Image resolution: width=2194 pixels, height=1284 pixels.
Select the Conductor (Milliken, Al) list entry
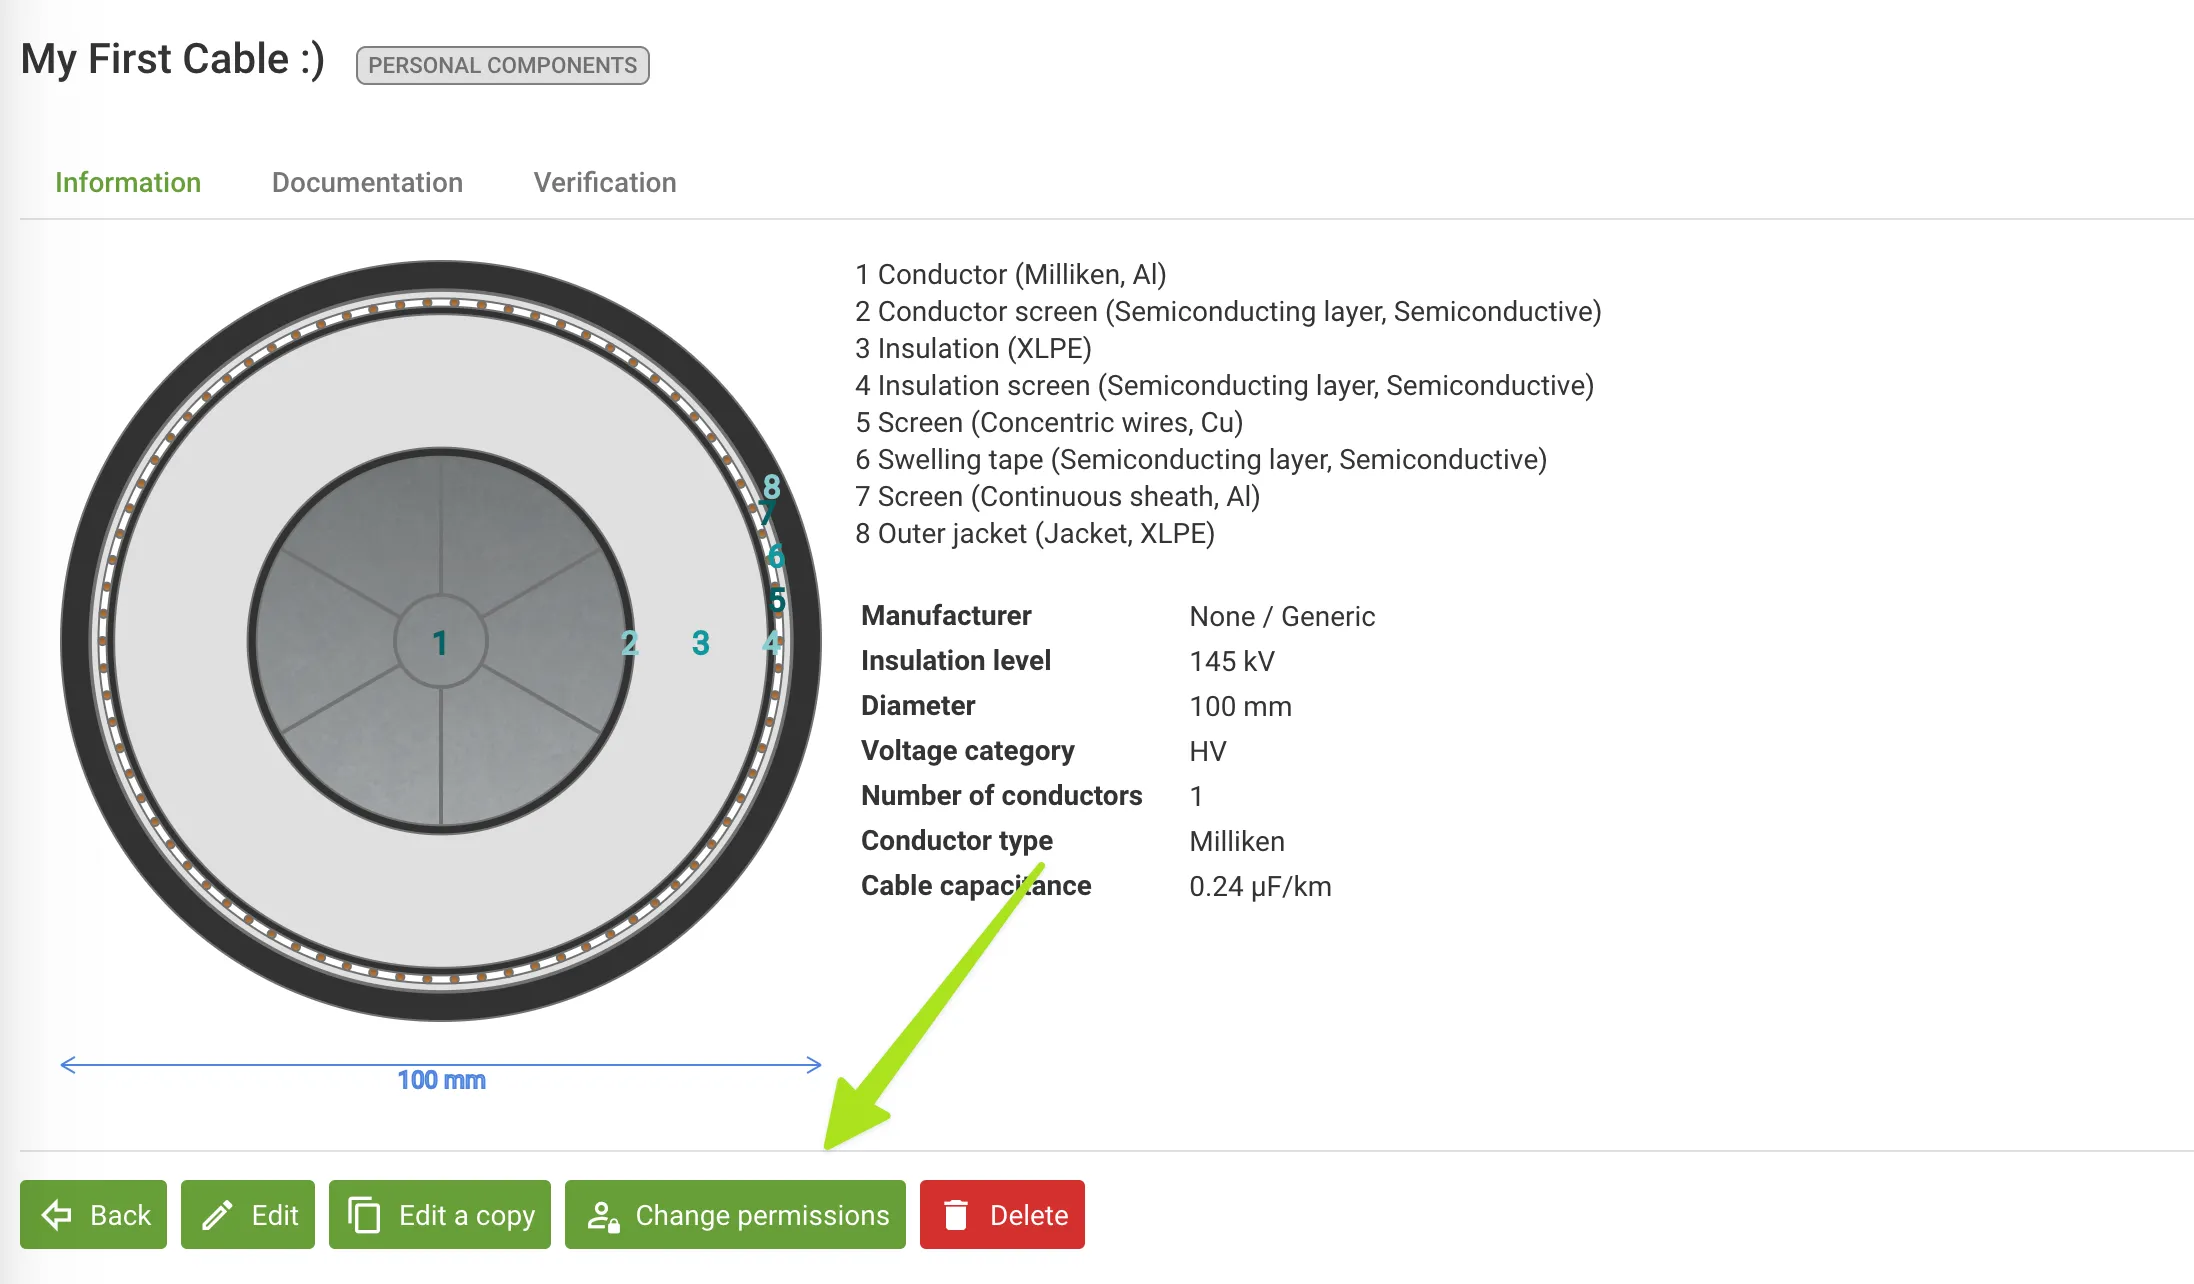pyautogui.click(x=1011, y=274)
